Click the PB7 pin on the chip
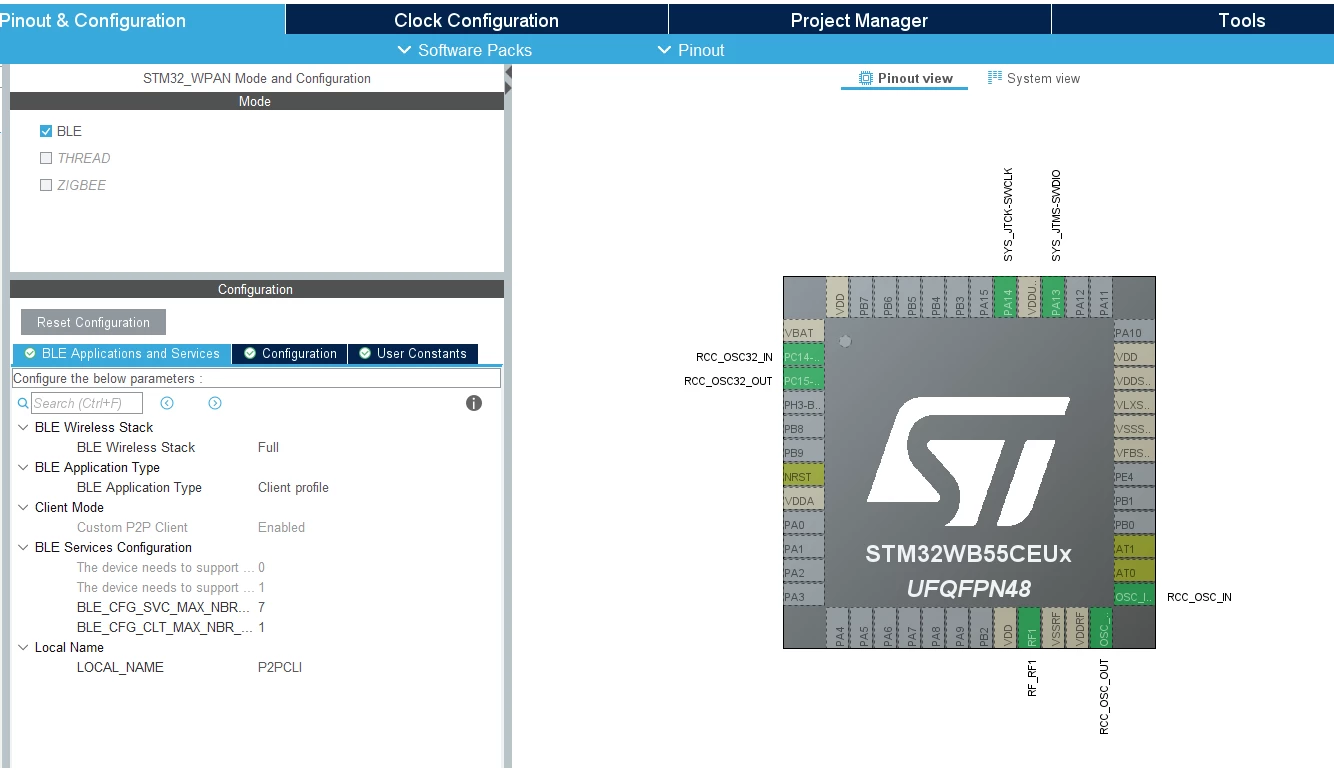The height and width of the screenshot is (770, 1334). (x=864, y=298)
